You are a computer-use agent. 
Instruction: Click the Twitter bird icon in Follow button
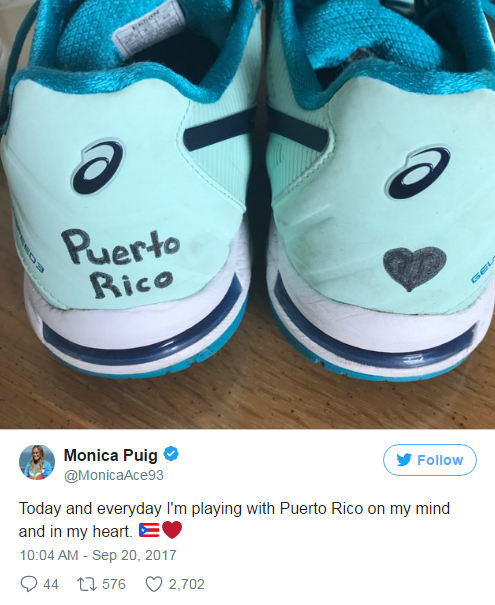pos(404,460)
